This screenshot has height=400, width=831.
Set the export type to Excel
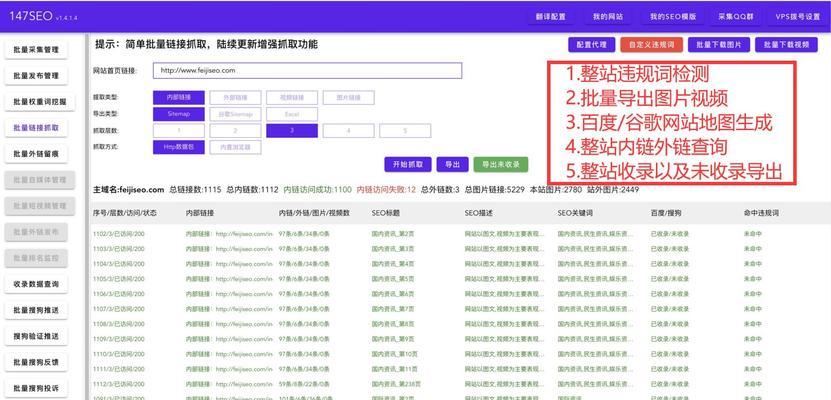tap(292, 114)
